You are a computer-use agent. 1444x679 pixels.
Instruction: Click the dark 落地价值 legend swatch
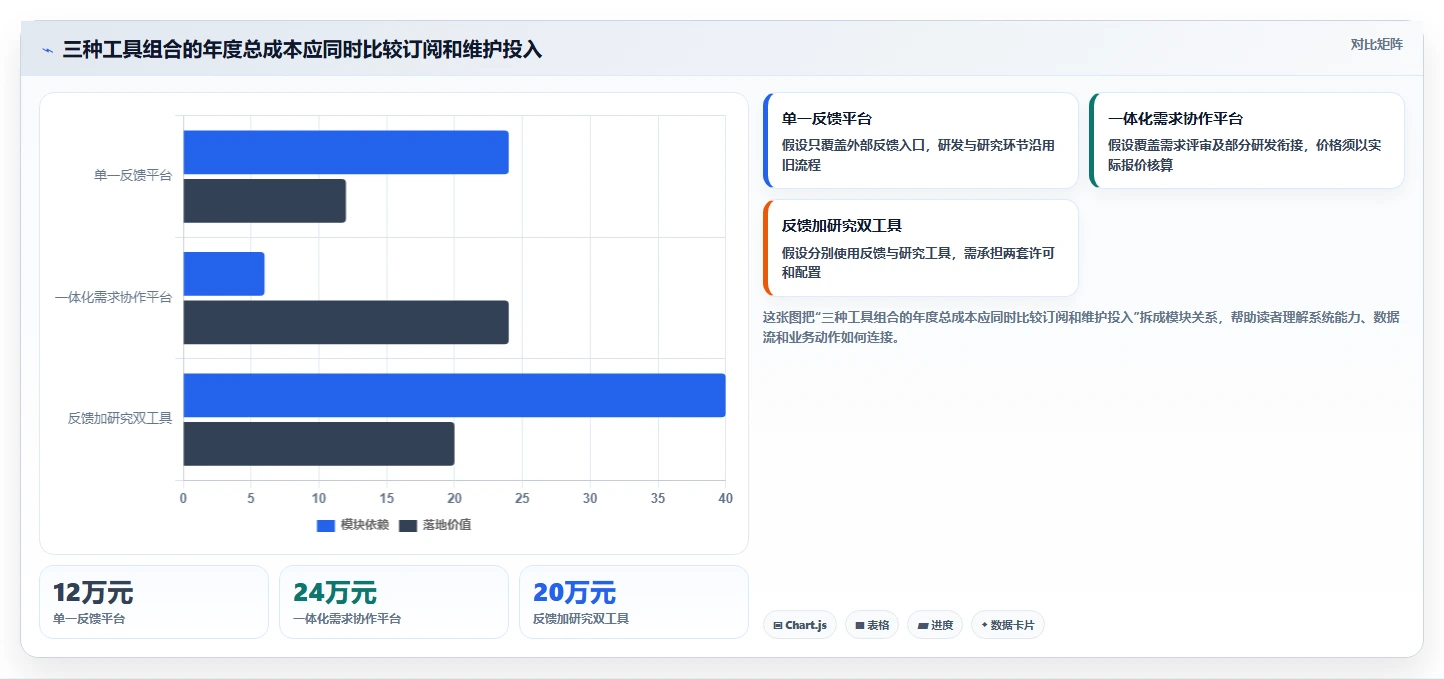pos(408,525)
